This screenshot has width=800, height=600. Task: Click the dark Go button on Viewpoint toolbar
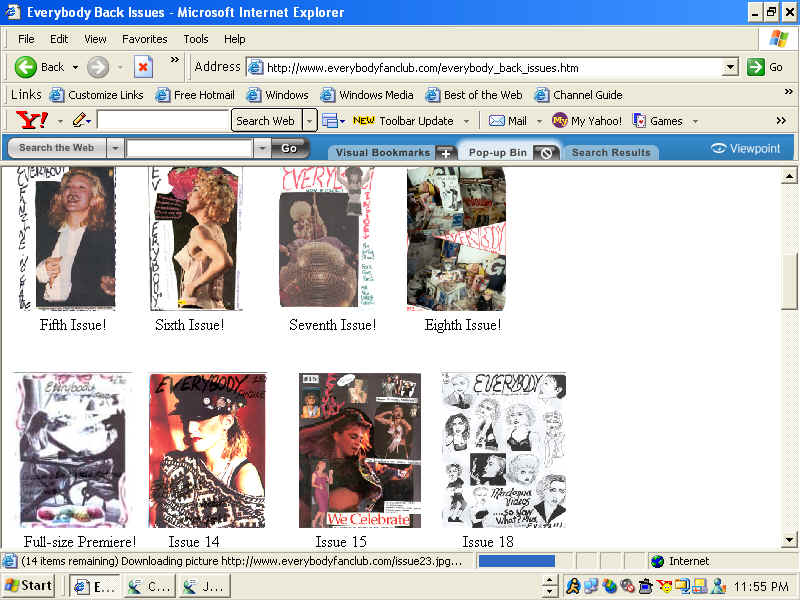click(289, 148)
